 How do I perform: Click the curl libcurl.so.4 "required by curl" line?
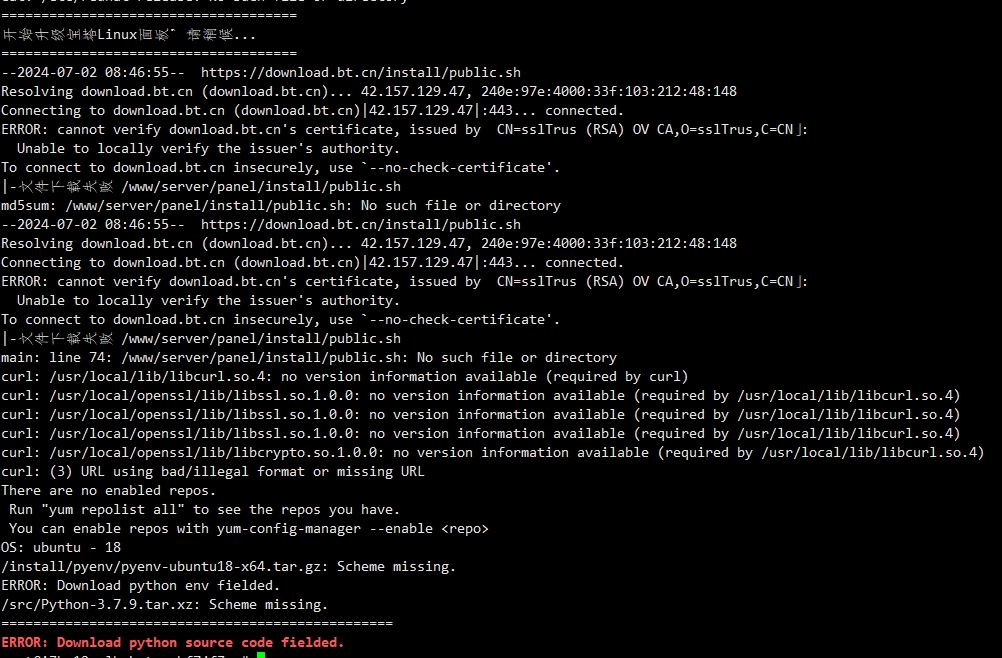tap(345, 376)
